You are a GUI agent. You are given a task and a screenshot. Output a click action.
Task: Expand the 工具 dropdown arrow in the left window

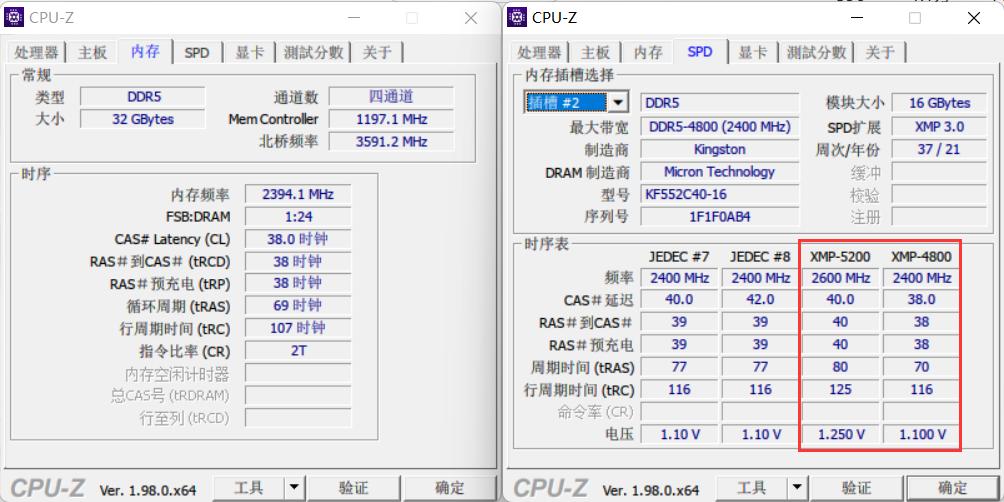point(294,489)
